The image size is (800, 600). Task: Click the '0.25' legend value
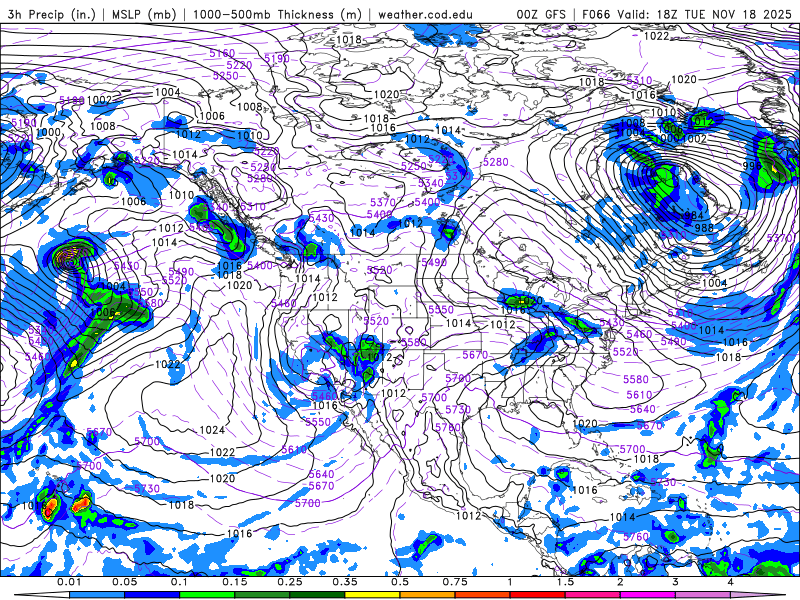pos(289,582)
